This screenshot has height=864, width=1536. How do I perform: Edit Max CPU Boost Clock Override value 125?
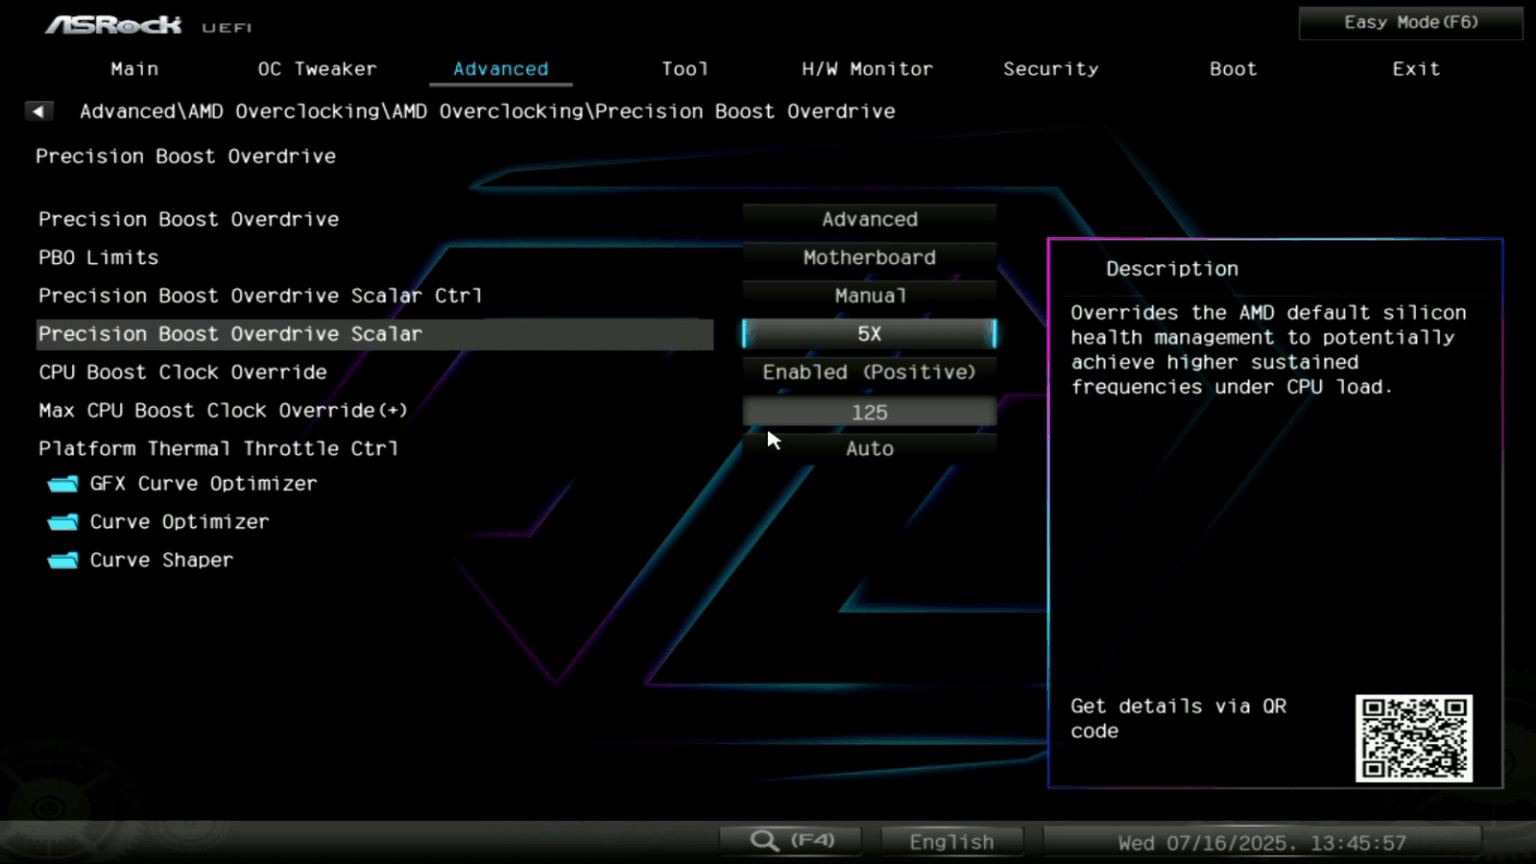click(869, 412)
